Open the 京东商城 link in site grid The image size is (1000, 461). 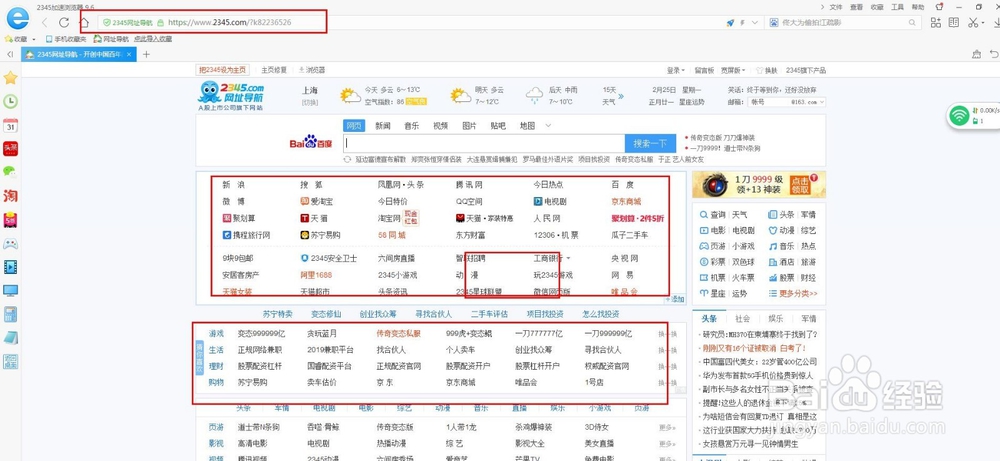click(626, 201)
